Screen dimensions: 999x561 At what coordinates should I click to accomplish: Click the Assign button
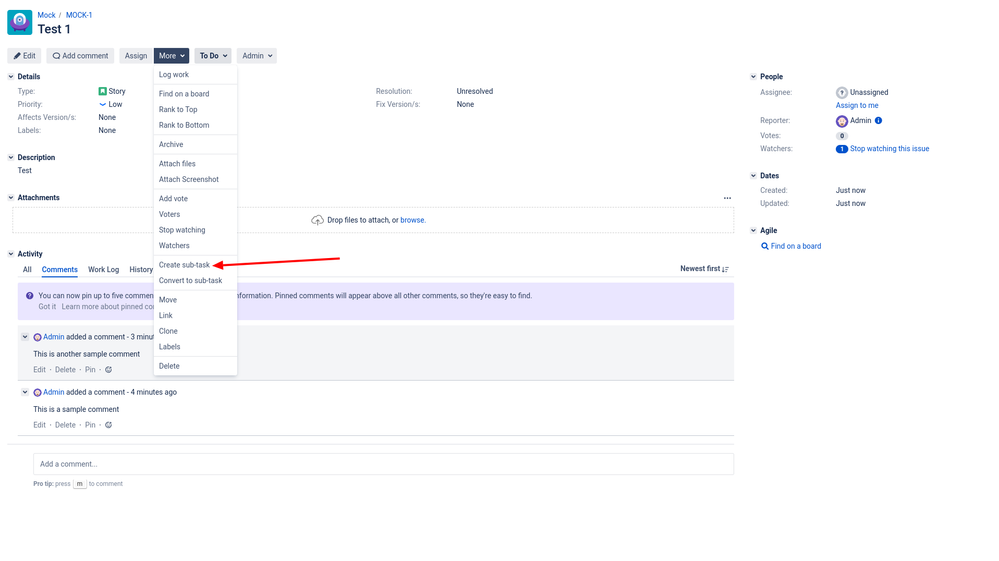pos(136,56)
